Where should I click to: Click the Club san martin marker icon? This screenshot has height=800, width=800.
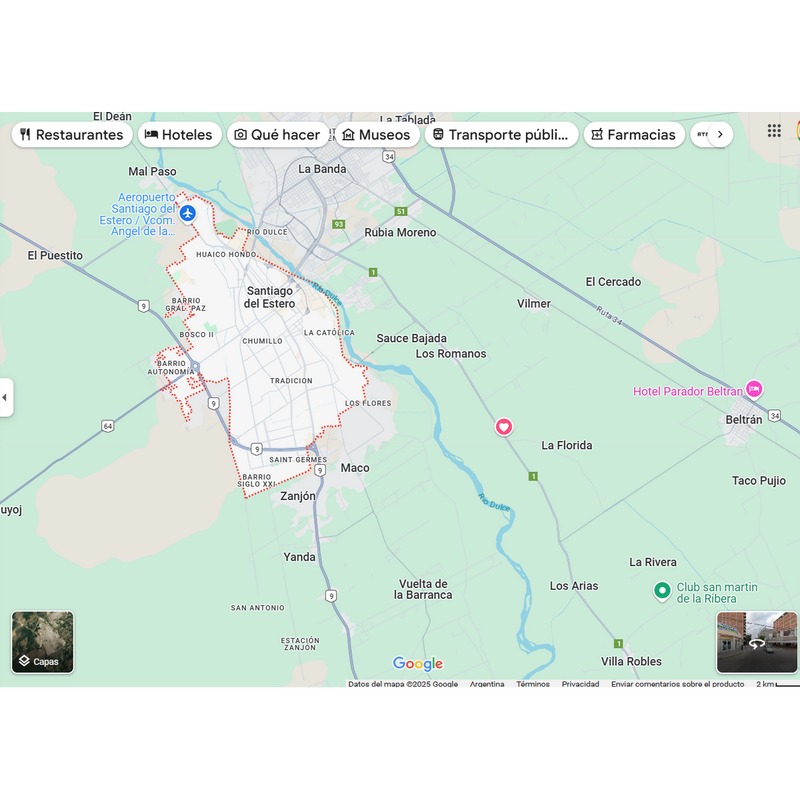coord(662,591)
